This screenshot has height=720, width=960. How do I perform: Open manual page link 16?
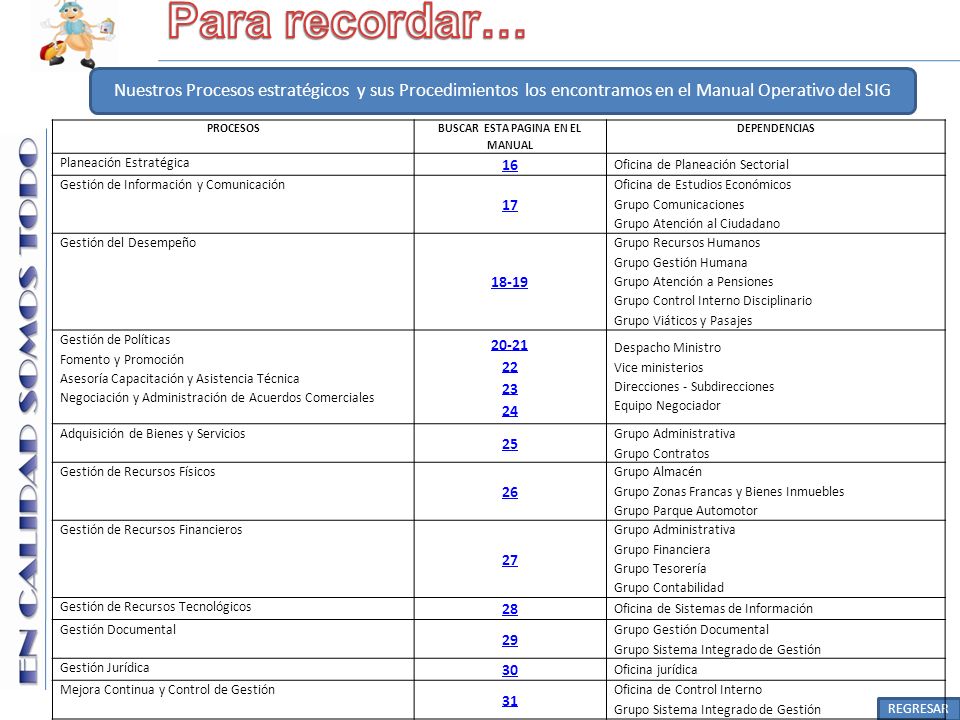509,165
